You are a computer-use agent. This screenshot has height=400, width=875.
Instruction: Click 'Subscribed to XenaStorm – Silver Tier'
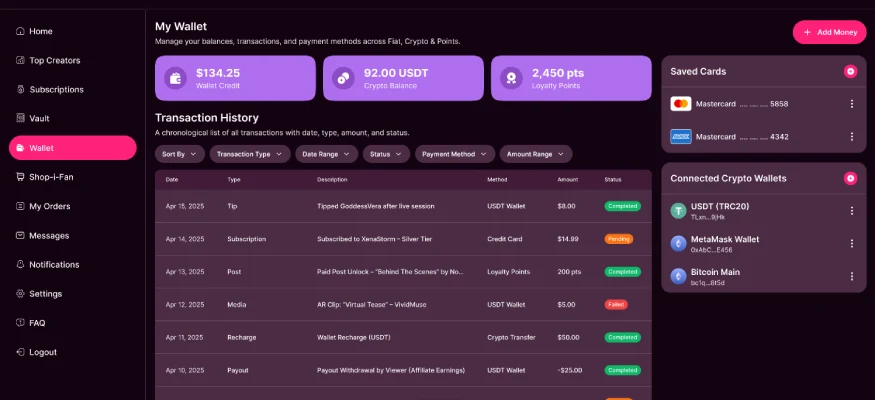tap(374, 239)
